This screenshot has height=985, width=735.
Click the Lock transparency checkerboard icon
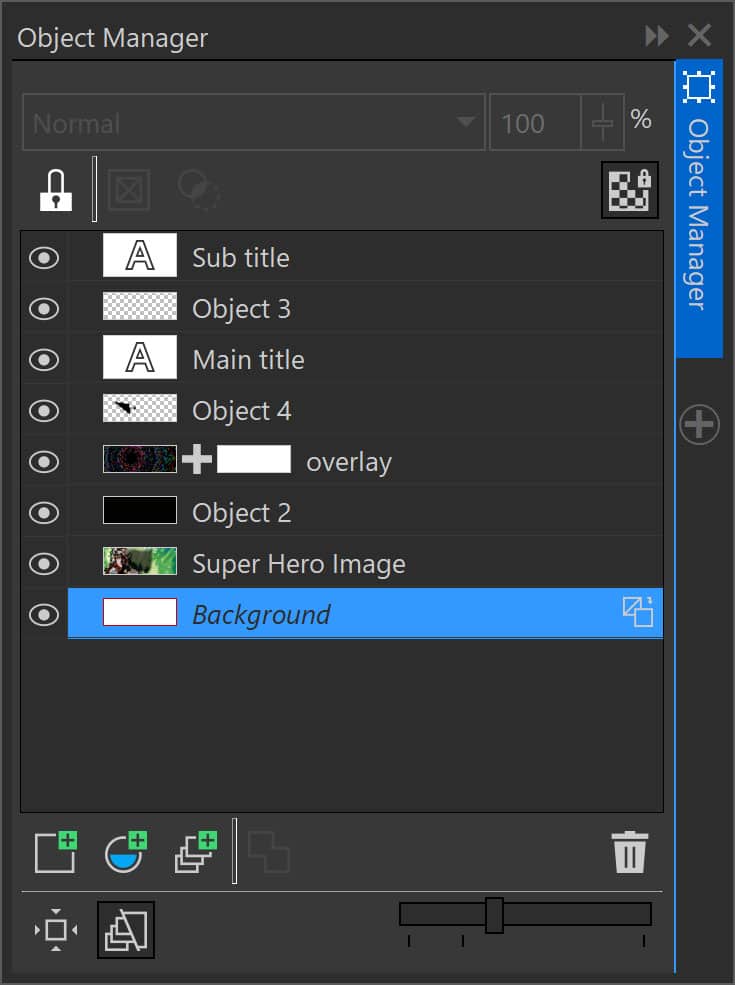[x=629, y=190]
